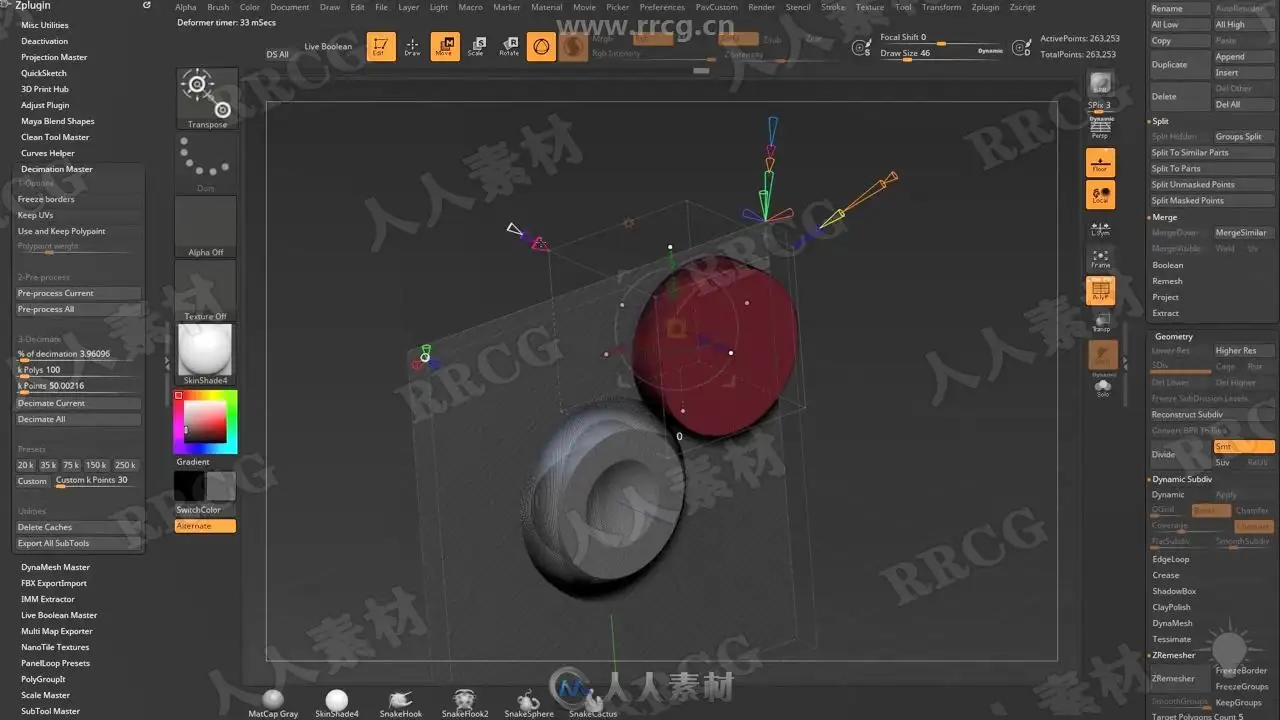Image resolution: width=1280 pixels, height=720 pixels.
Task: Select the Draw mode icon
Action: point(413,46)
